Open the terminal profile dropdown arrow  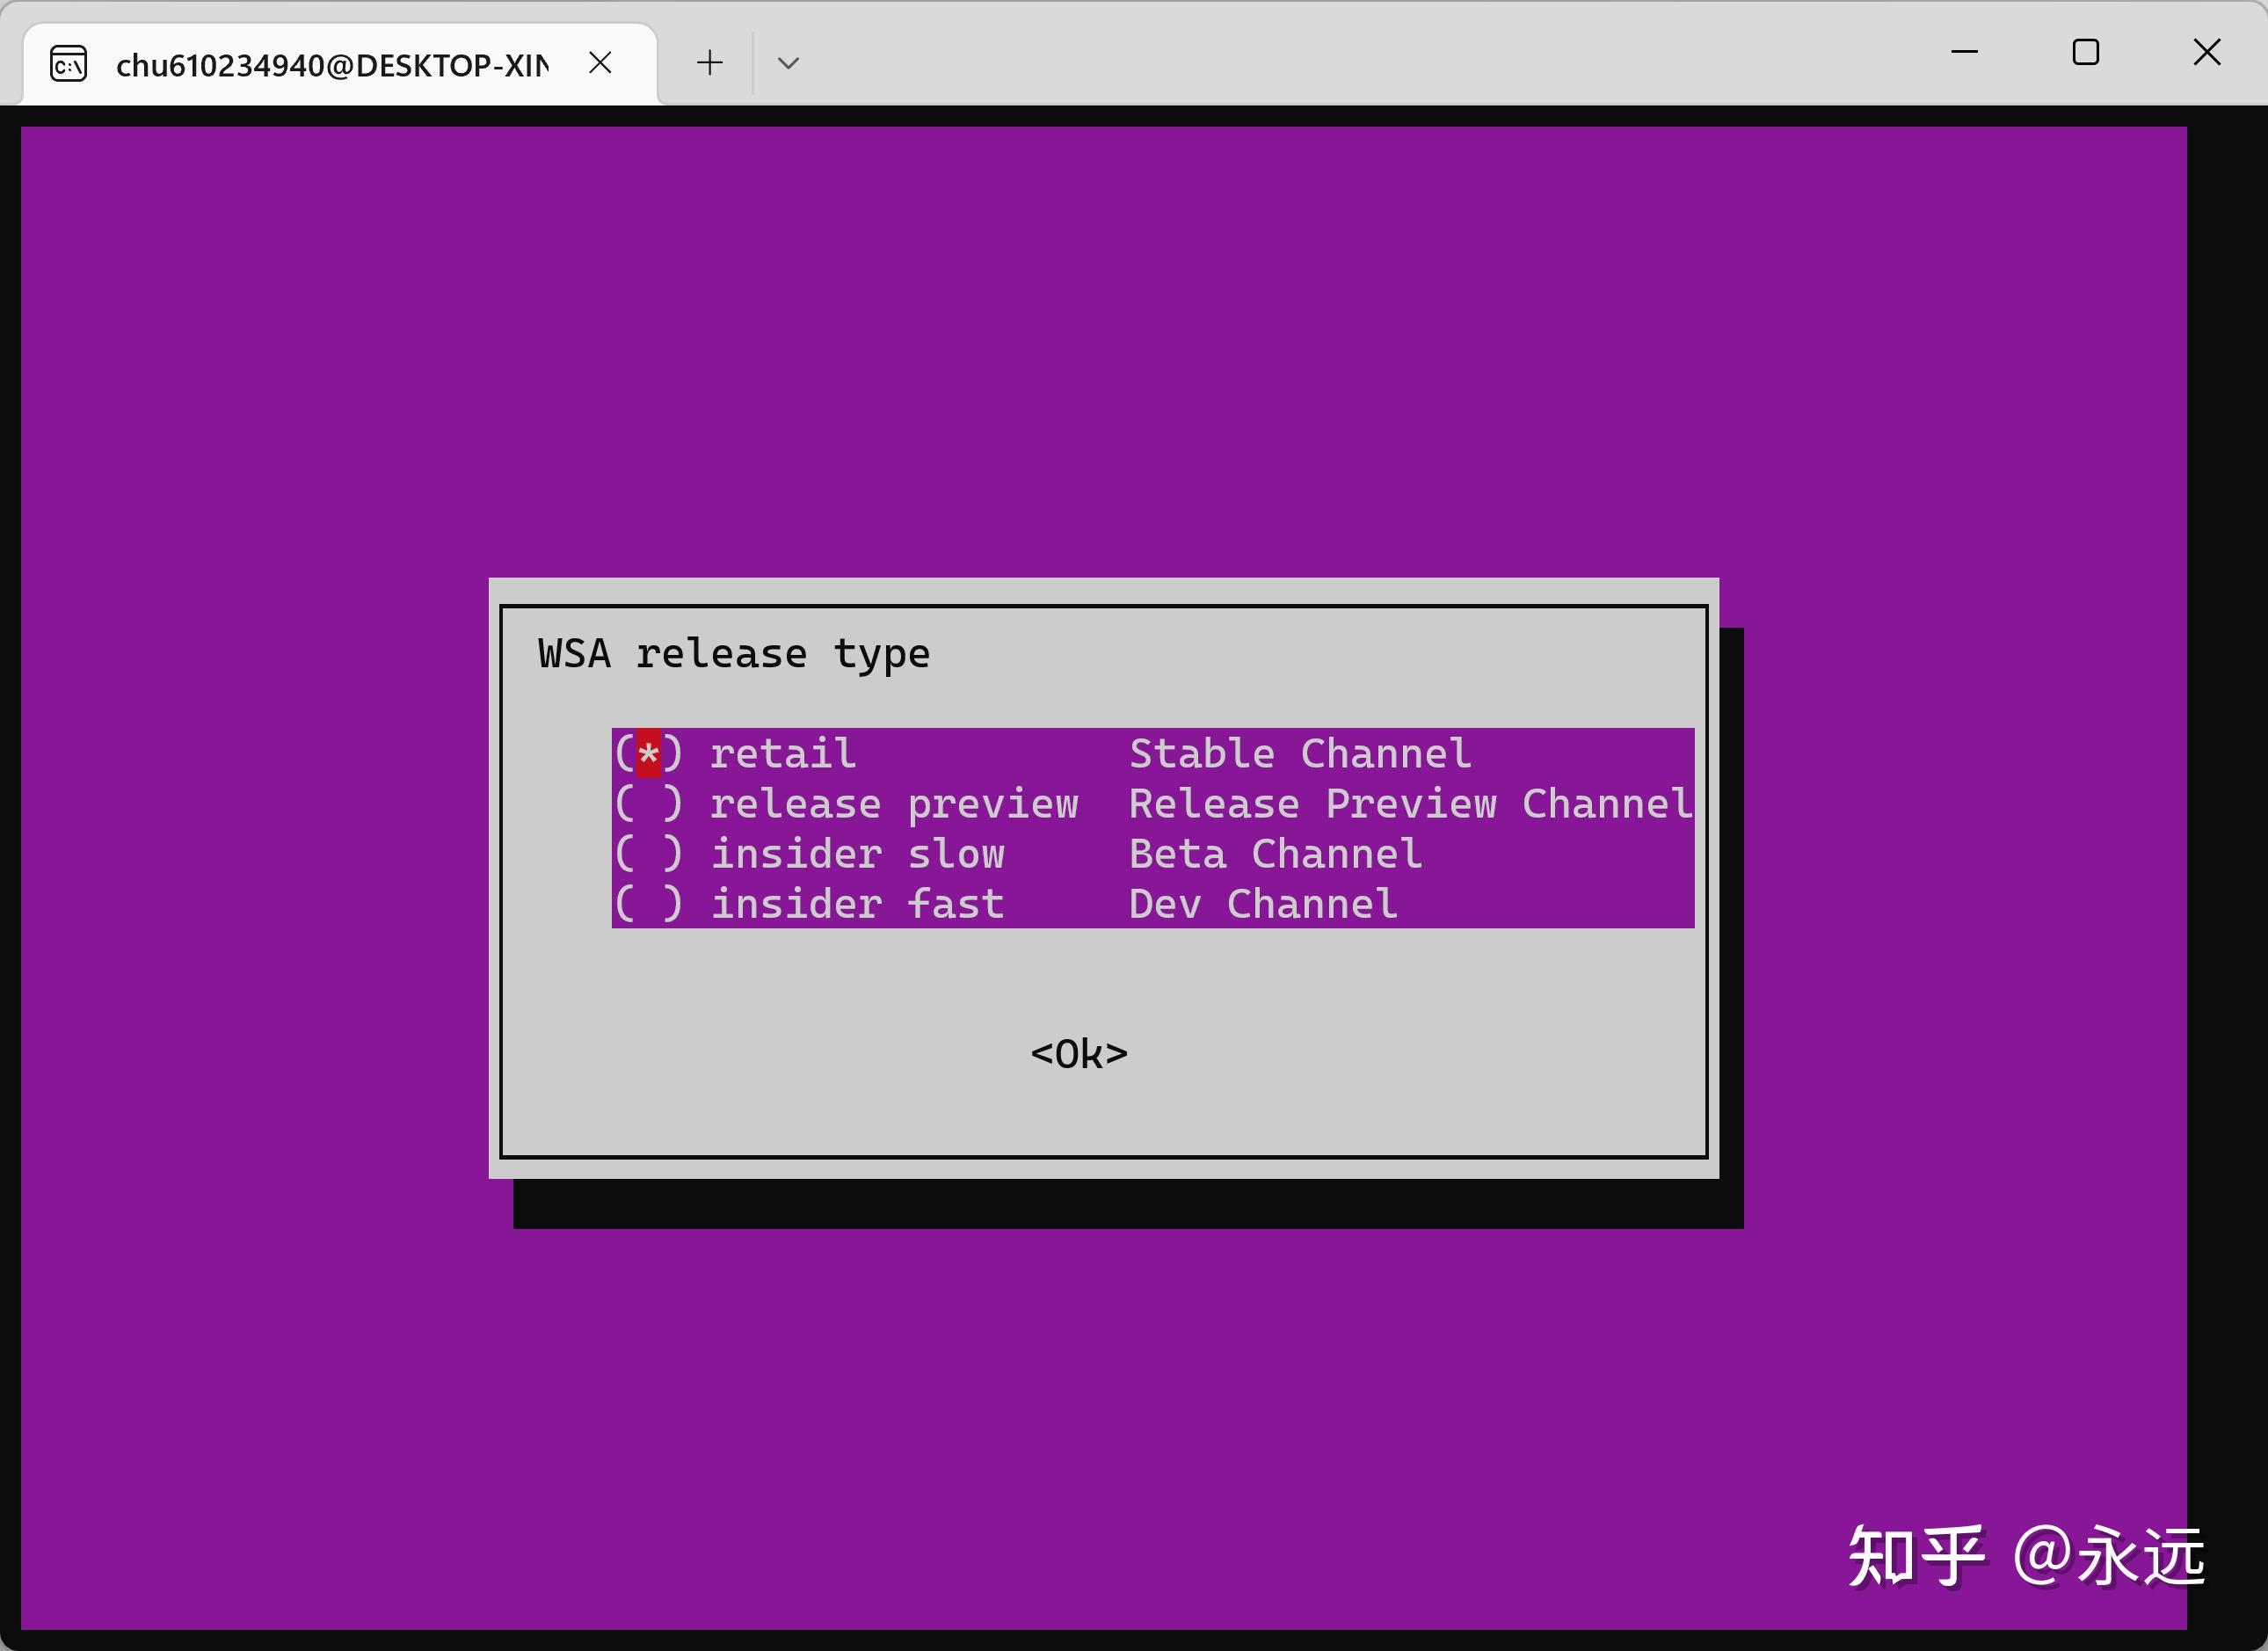click(x=788, y=63)
